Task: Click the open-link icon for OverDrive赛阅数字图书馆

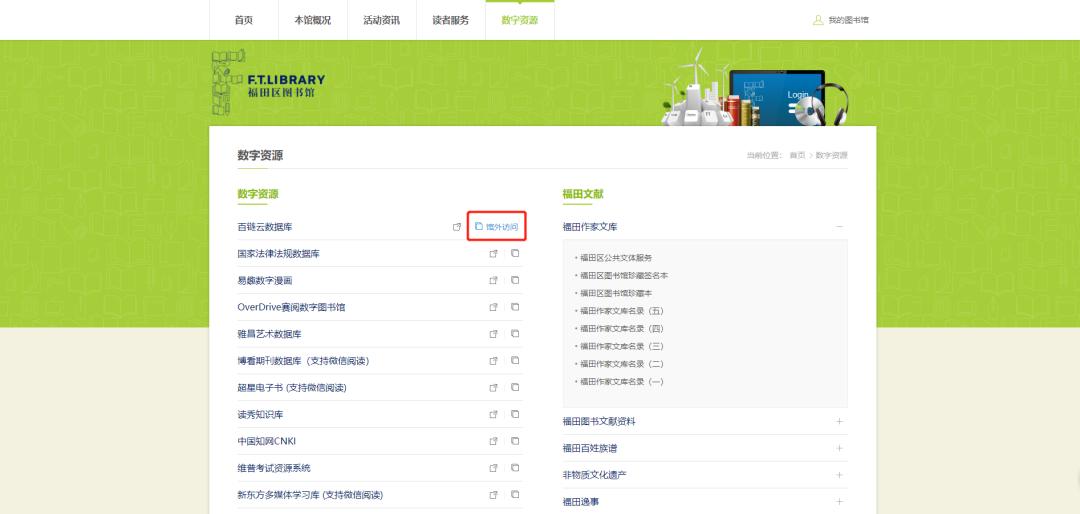Action: (493, 307)
